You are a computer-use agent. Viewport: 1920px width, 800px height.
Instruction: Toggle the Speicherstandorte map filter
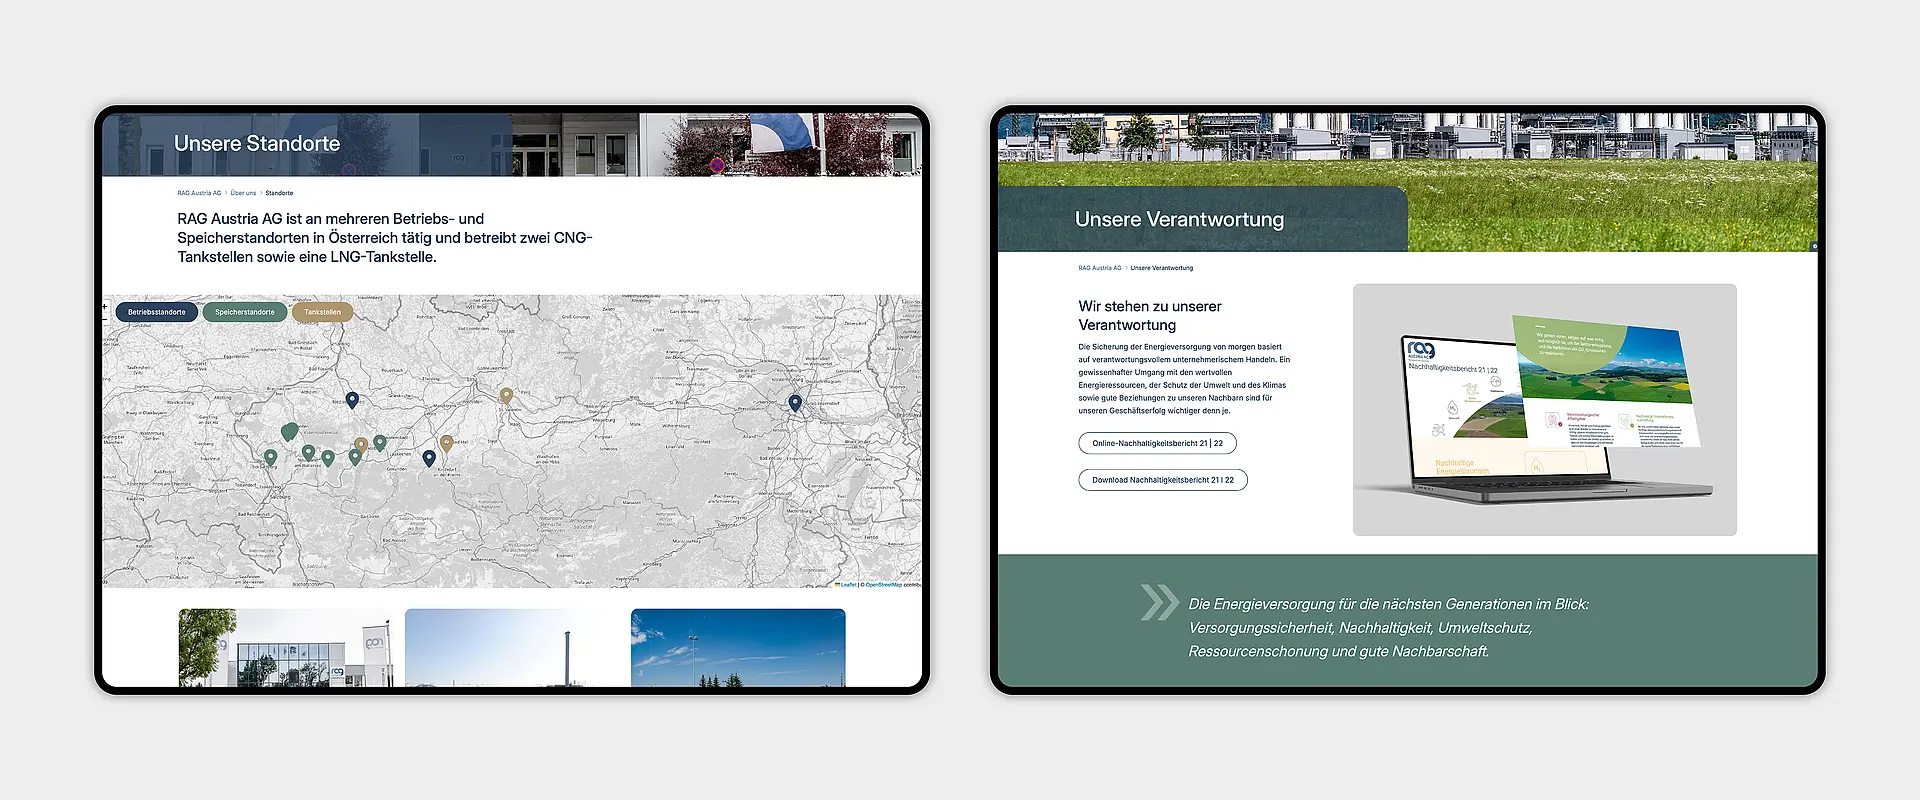point(245,312)
